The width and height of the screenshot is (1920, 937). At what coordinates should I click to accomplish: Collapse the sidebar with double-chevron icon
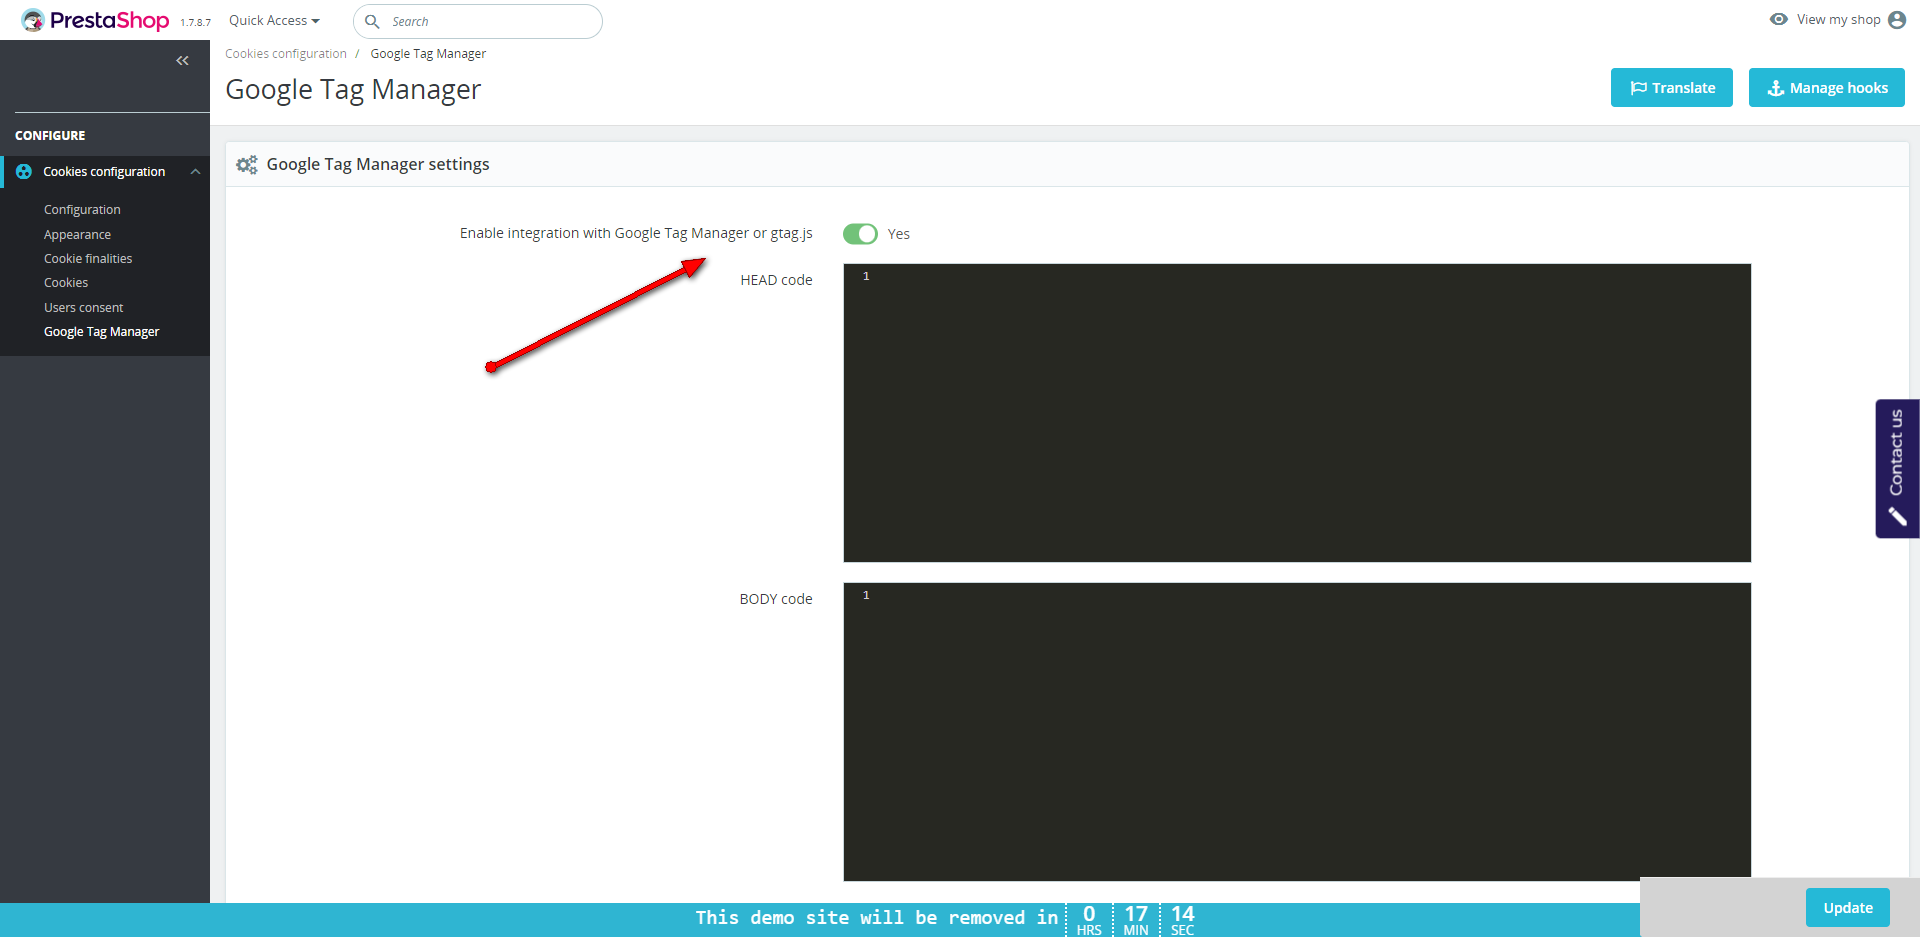(x=182, y=61)
